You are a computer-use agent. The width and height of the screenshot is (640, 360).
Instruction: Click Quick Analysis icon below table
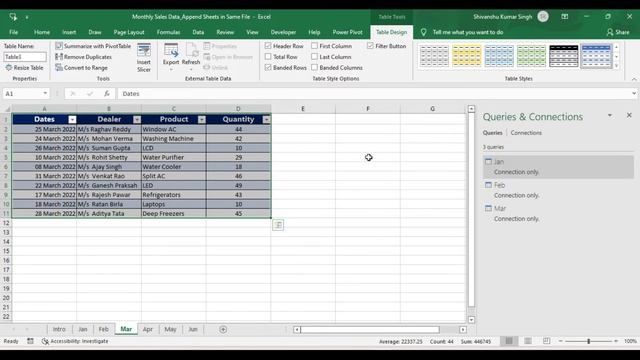pos(278,225)
